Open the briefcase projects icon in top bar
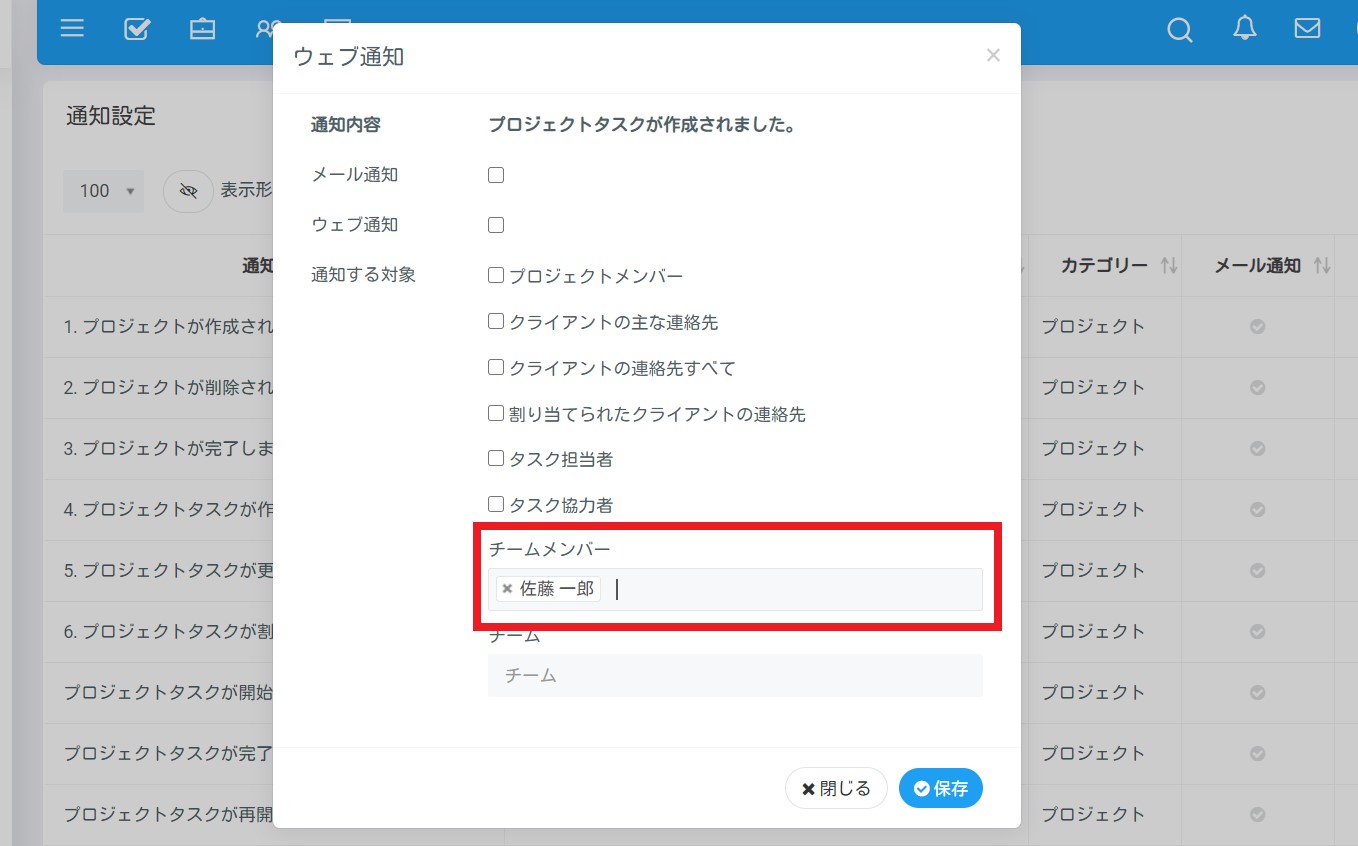Image resolution: width=1358 pixels, height=846 pixels. coord(202,28)
